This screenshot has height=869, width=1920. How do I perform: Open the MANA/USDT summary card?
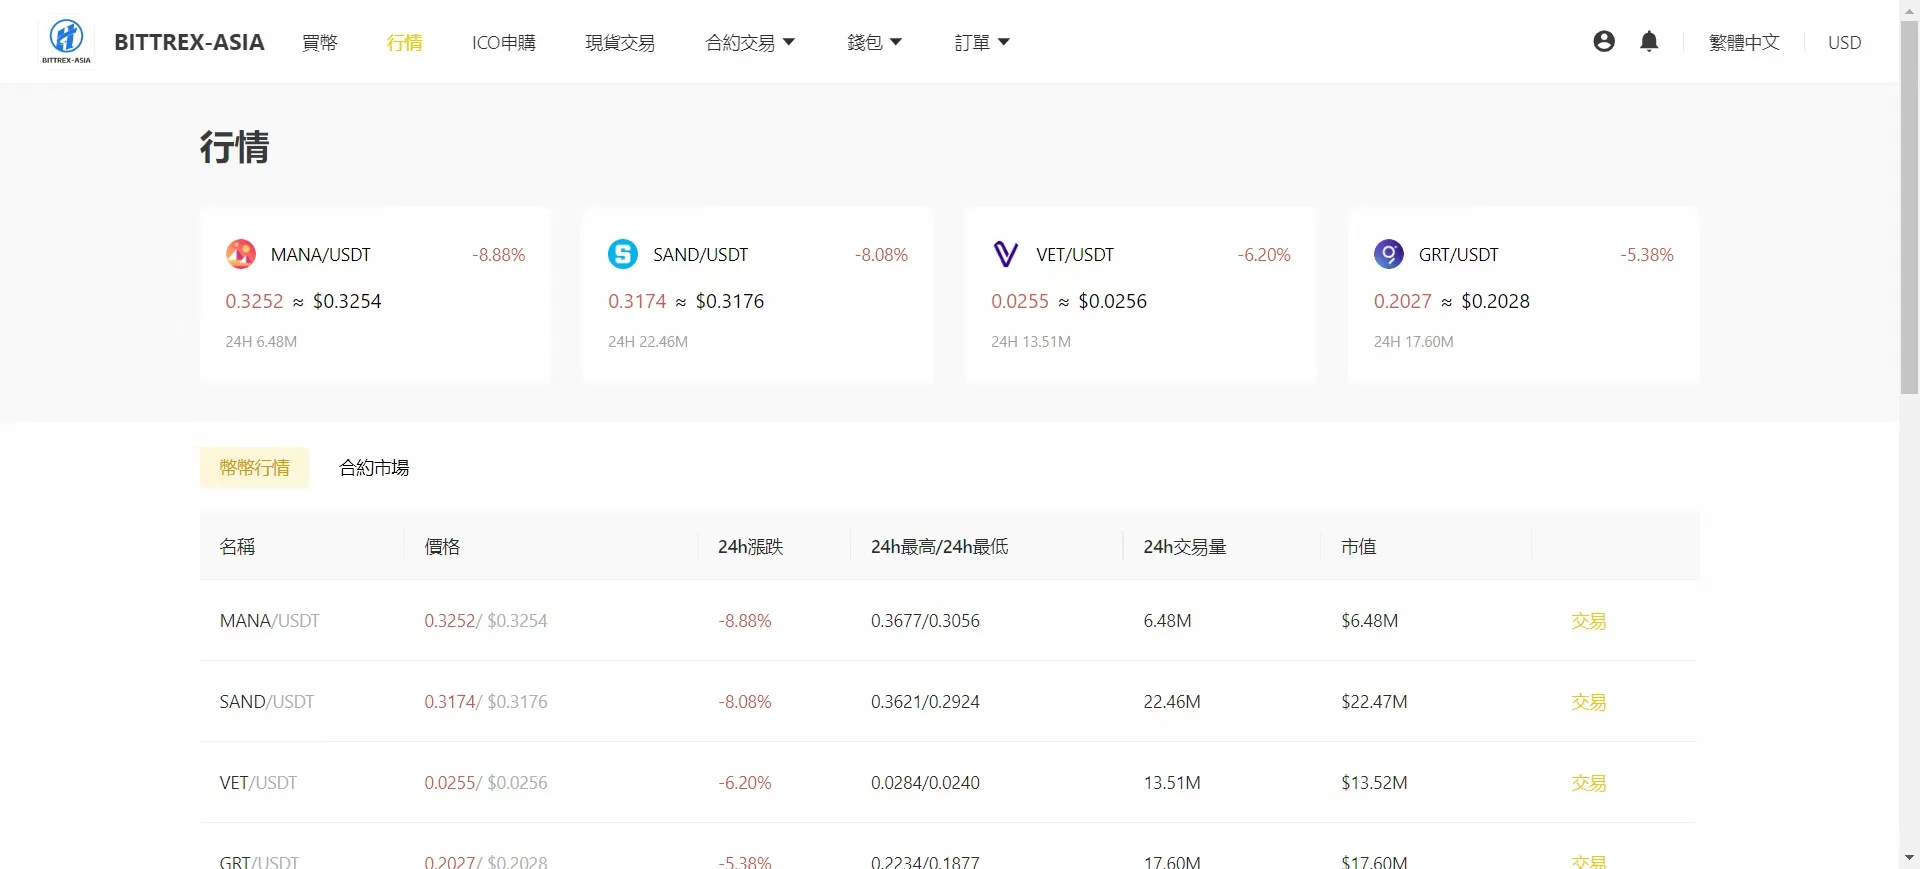click(375, 295)
